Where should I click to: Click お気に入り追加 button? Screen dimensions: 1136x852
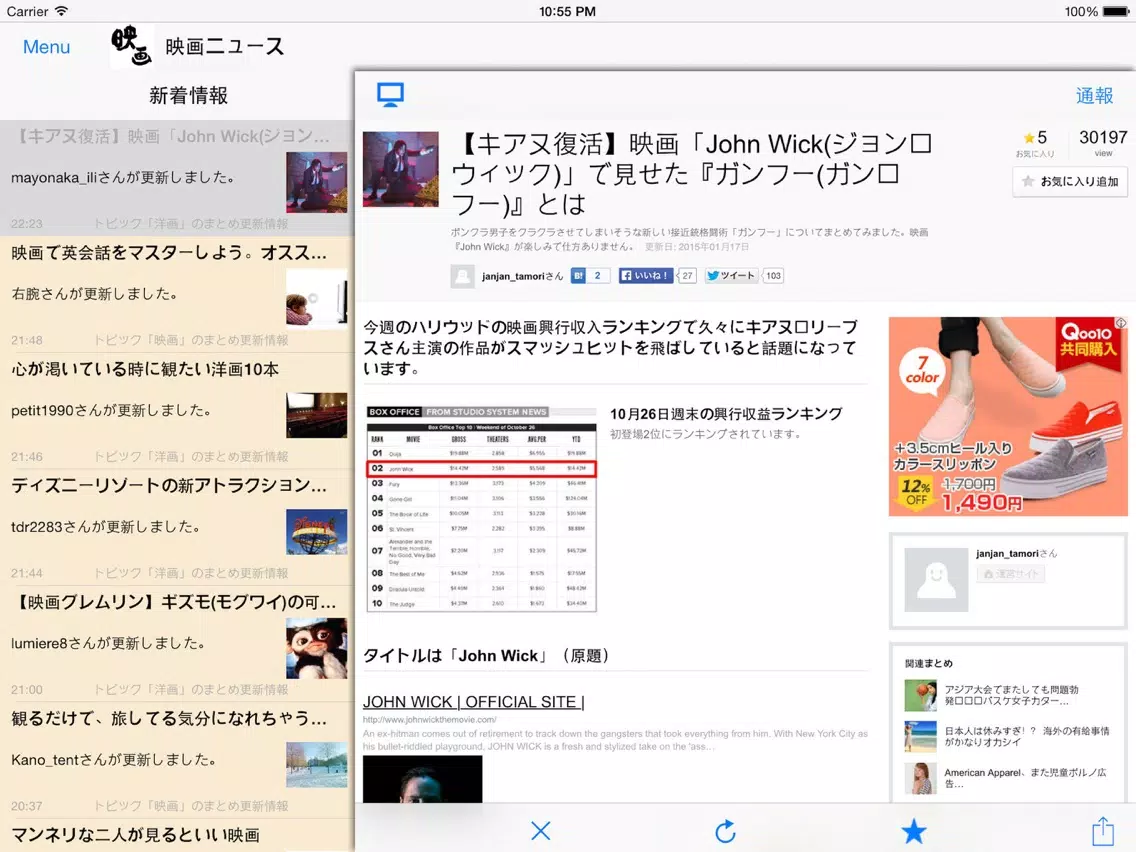pos(1070,181)
